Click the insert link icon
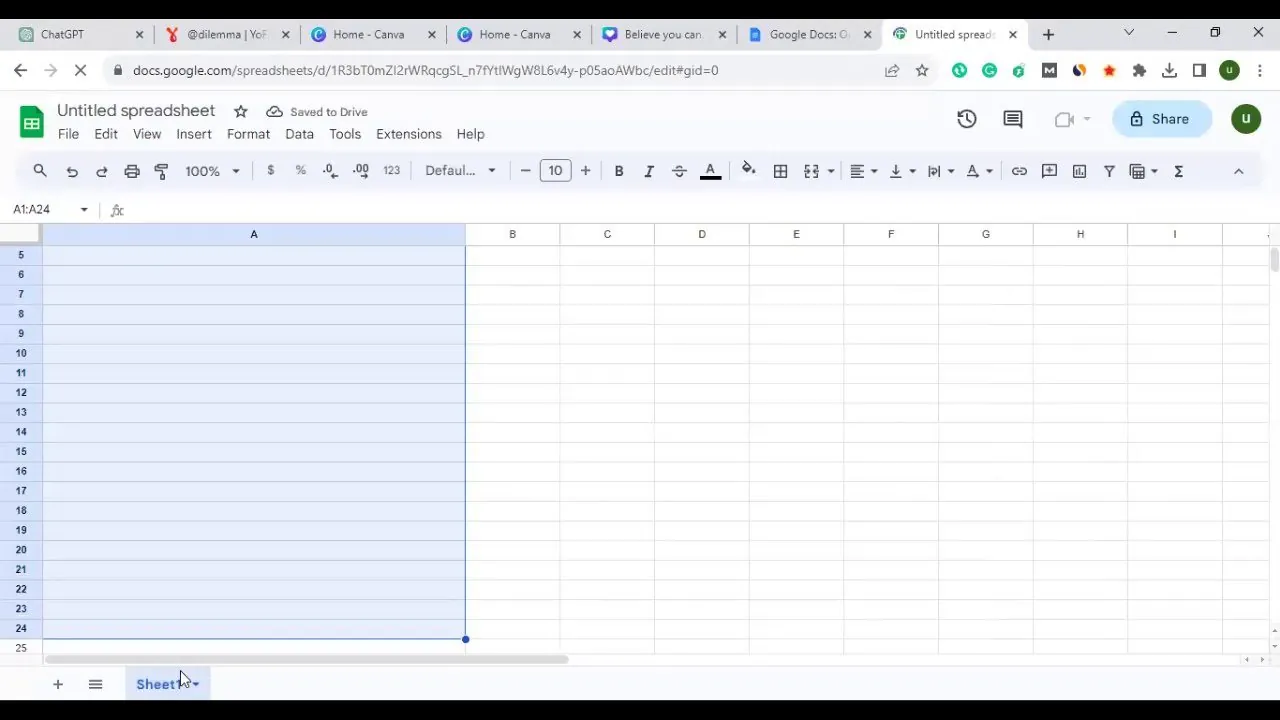 click(1019, 171)
